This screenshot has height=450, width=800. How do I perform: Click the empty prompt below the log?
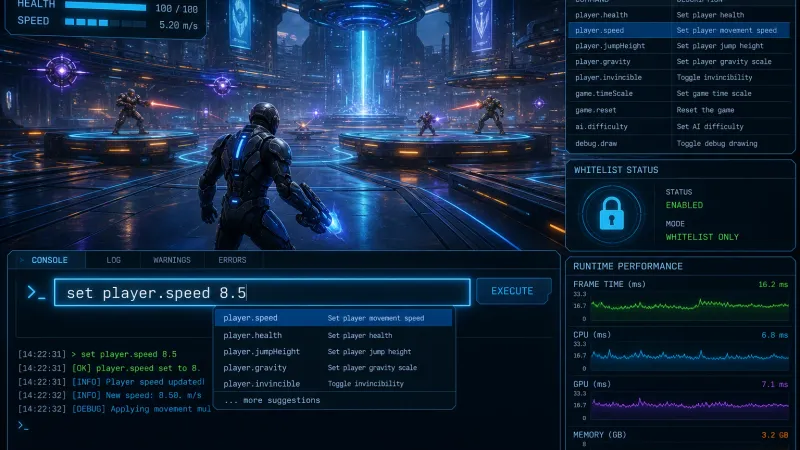(23, 426)
